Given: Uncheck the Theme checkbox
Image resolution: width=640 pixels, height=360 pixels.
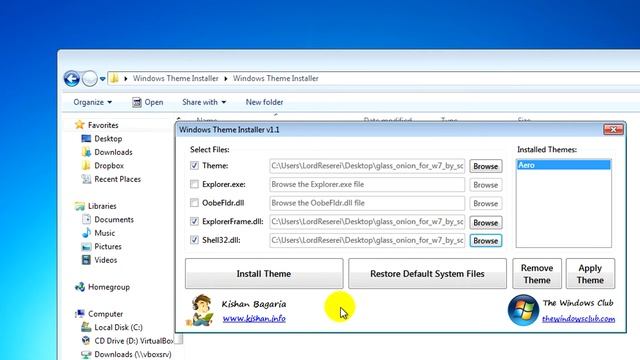Looking at the screenshot, I should pos(194,166).
